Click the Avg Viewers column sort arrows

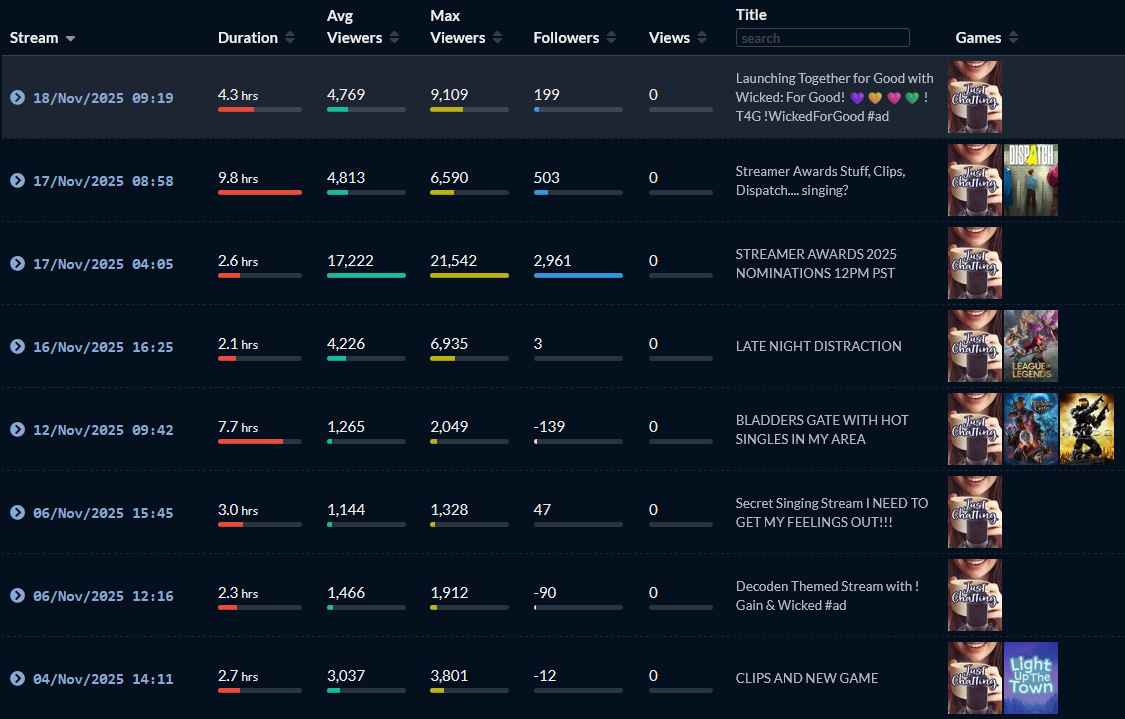(394, 37)
